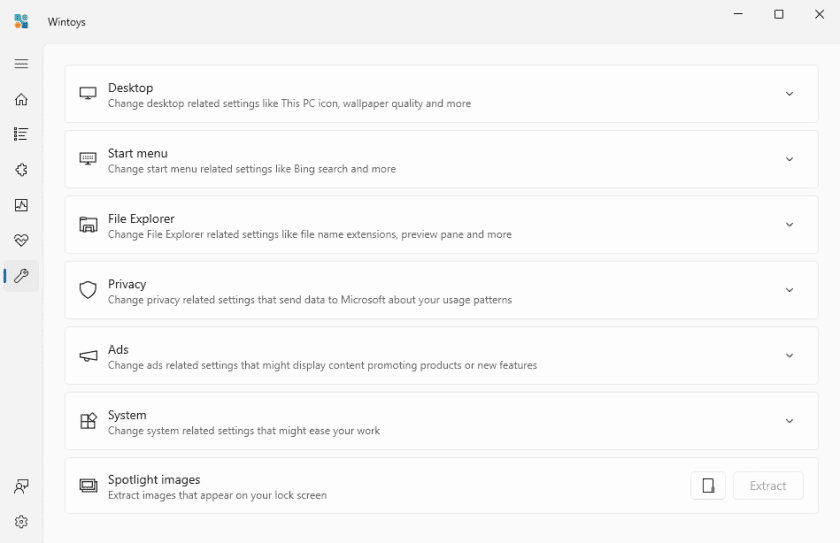Click the Extract button for Spotlight images
This screenshot has width=840, height=543.
(768, 486)
